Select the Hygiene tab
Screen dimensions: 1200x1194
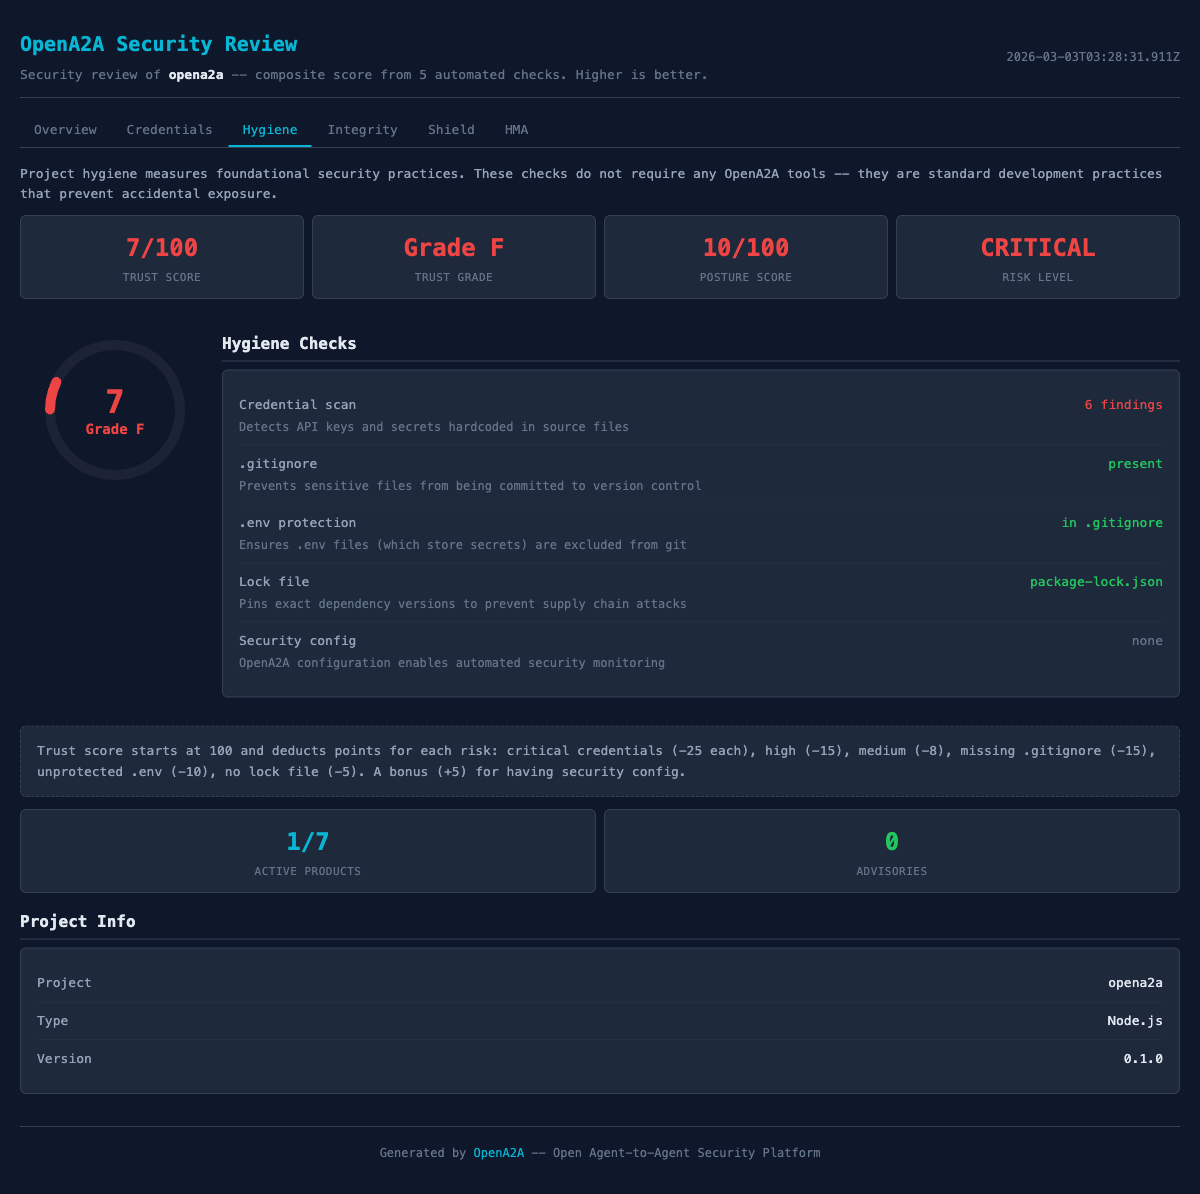pos(270,129)
